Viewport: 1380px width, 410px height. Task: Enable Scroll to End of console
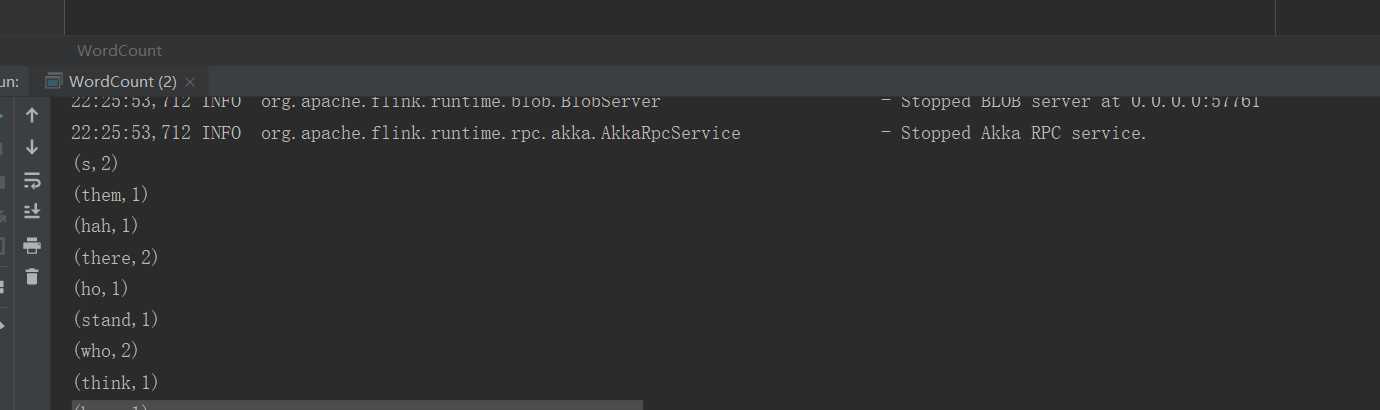tap(32, 212)
